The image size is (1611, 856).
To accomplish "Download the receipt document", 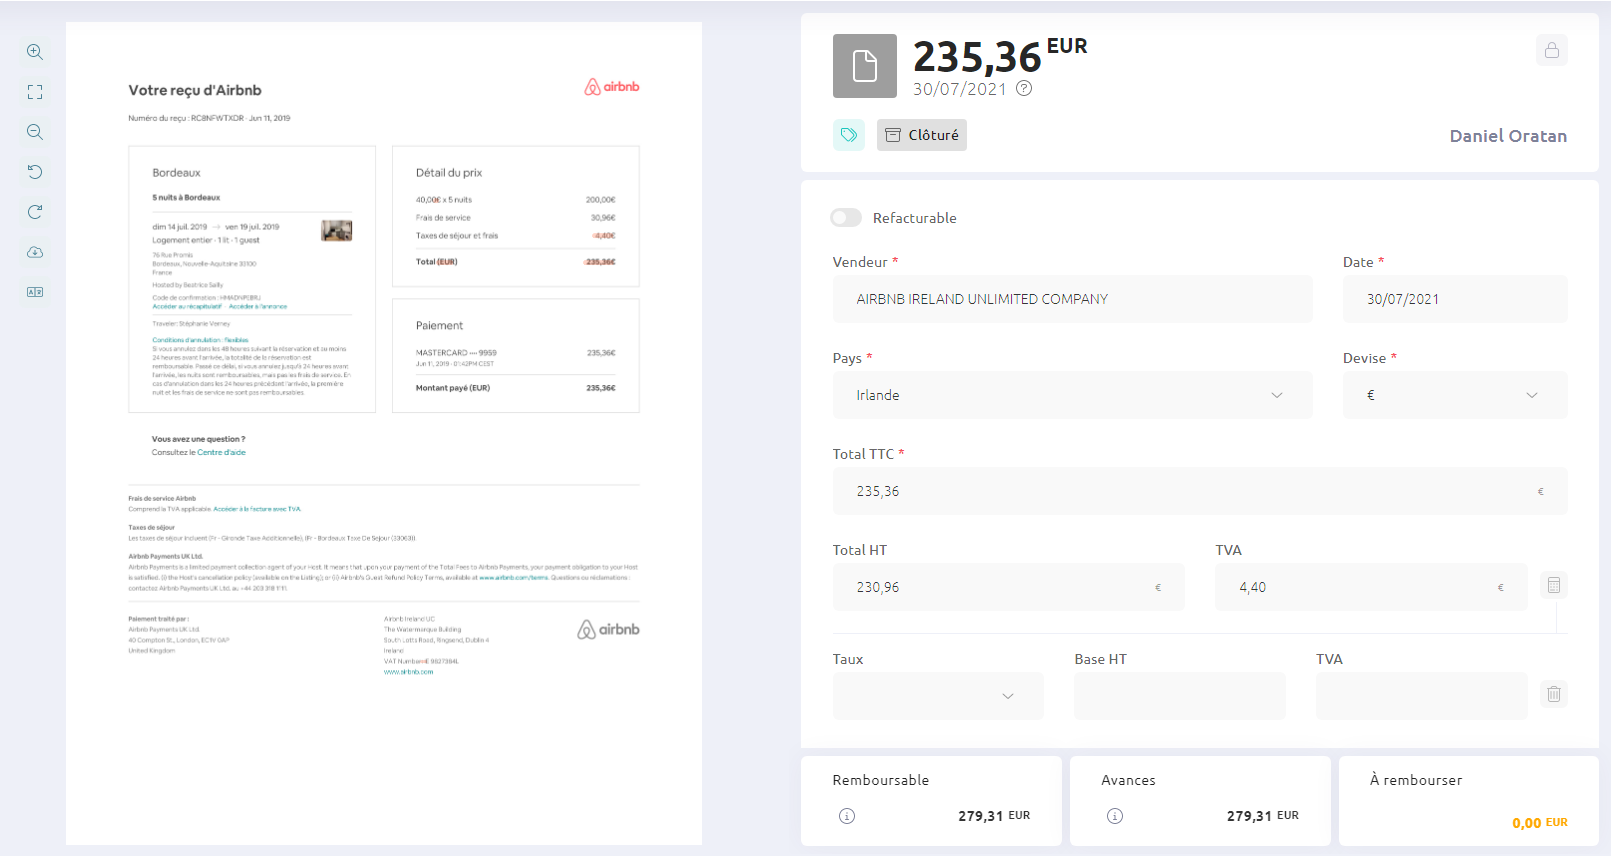I will coord(35,252).
